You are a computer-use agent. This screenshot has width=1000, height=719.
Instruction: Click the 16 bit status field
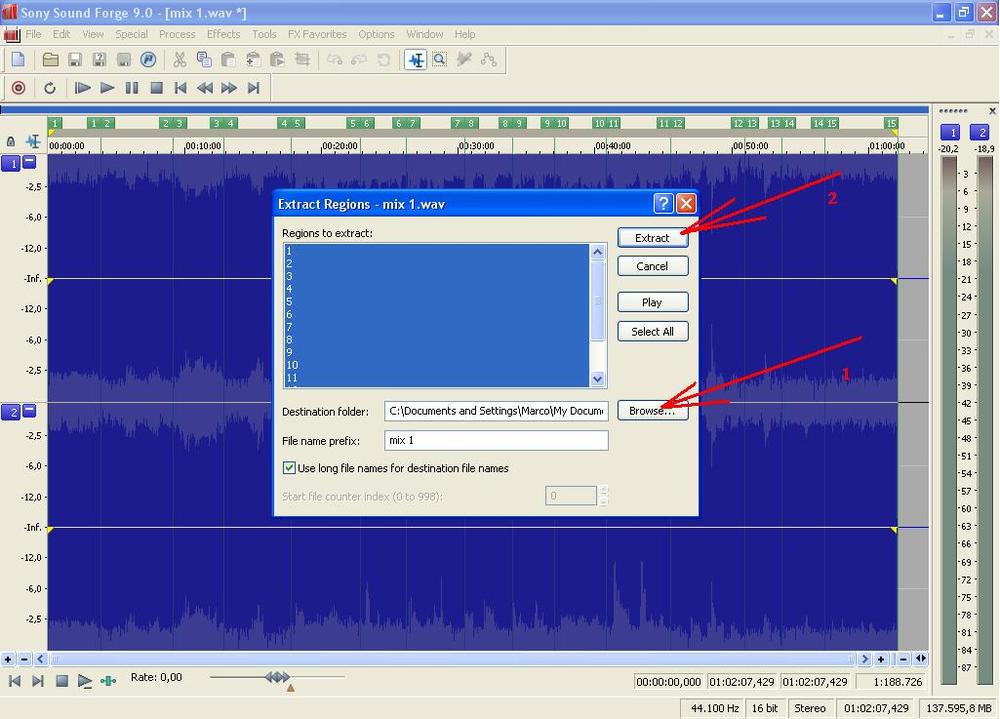click(x=765, y=708)
